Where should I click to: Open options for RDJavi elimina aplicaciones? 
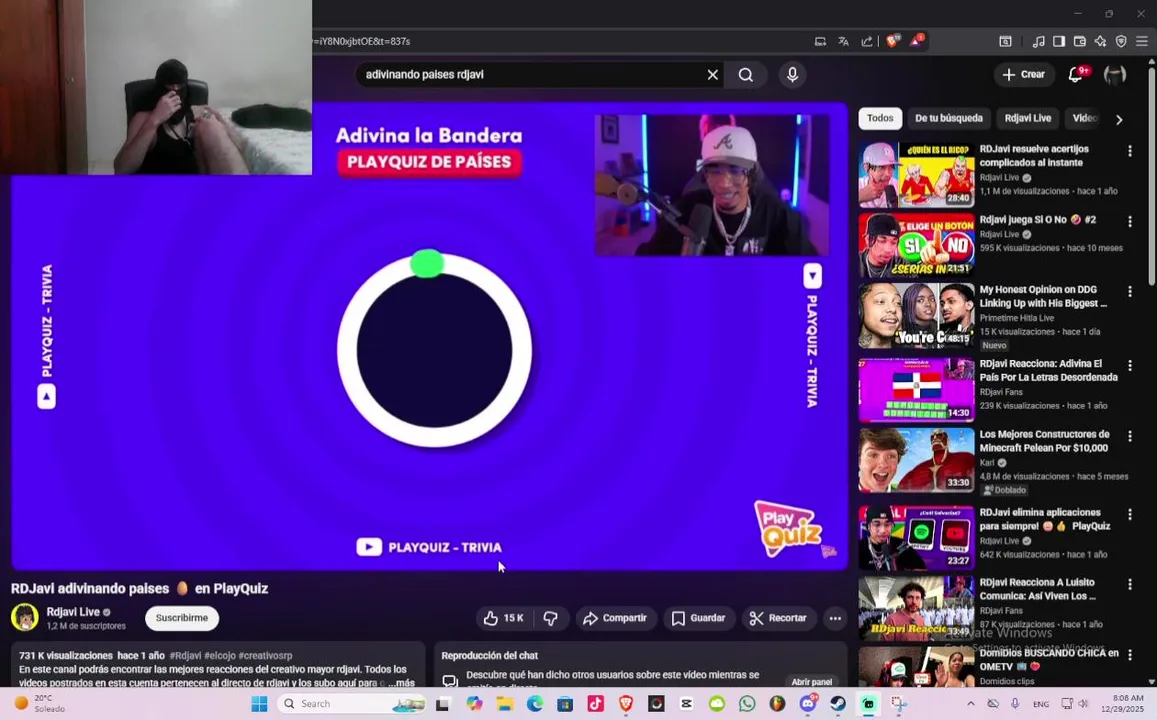[x=1129, y=514]
